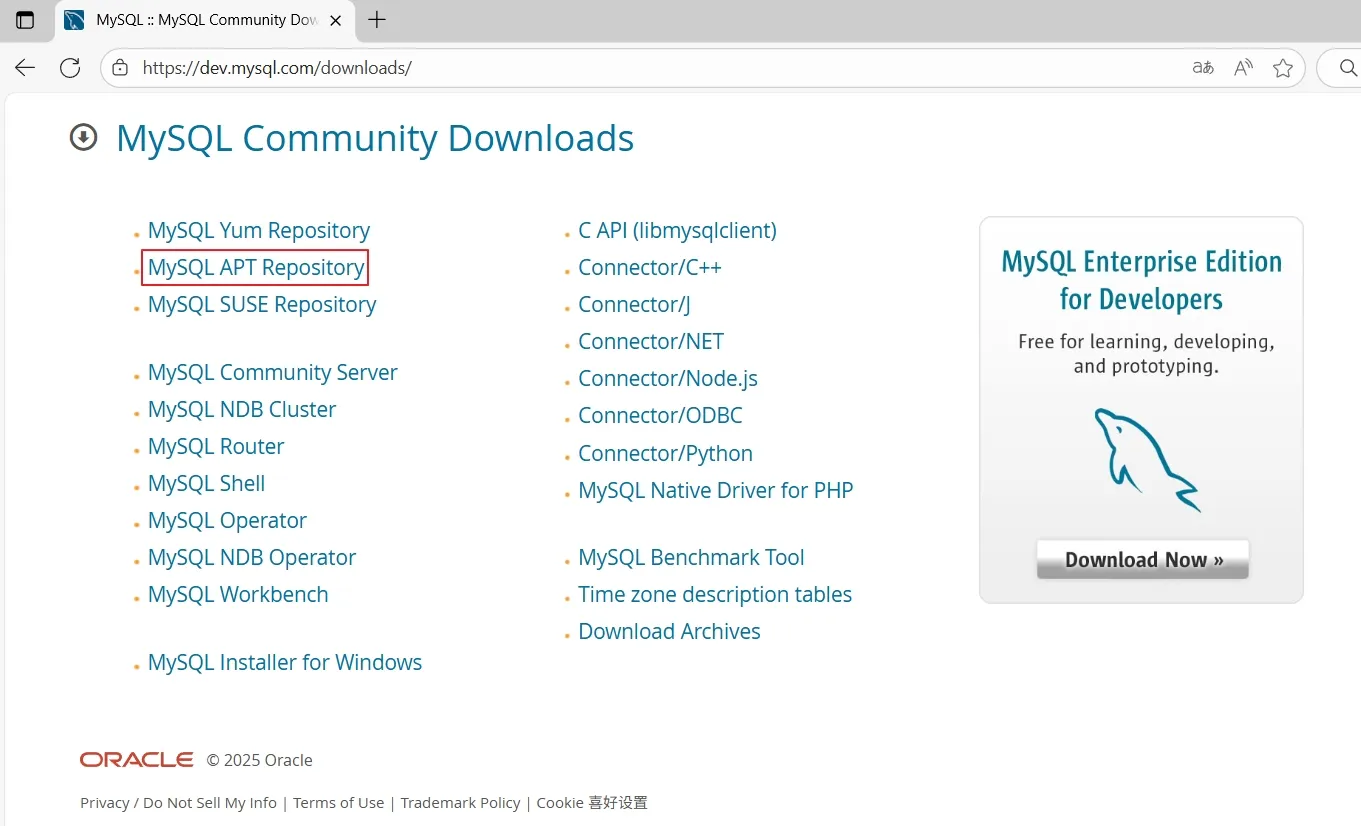Image resolution: width=1361 pixels, height=826 pixels.
Task: Go to MySQL Workbench downloads
Action: tap(238, 595)
